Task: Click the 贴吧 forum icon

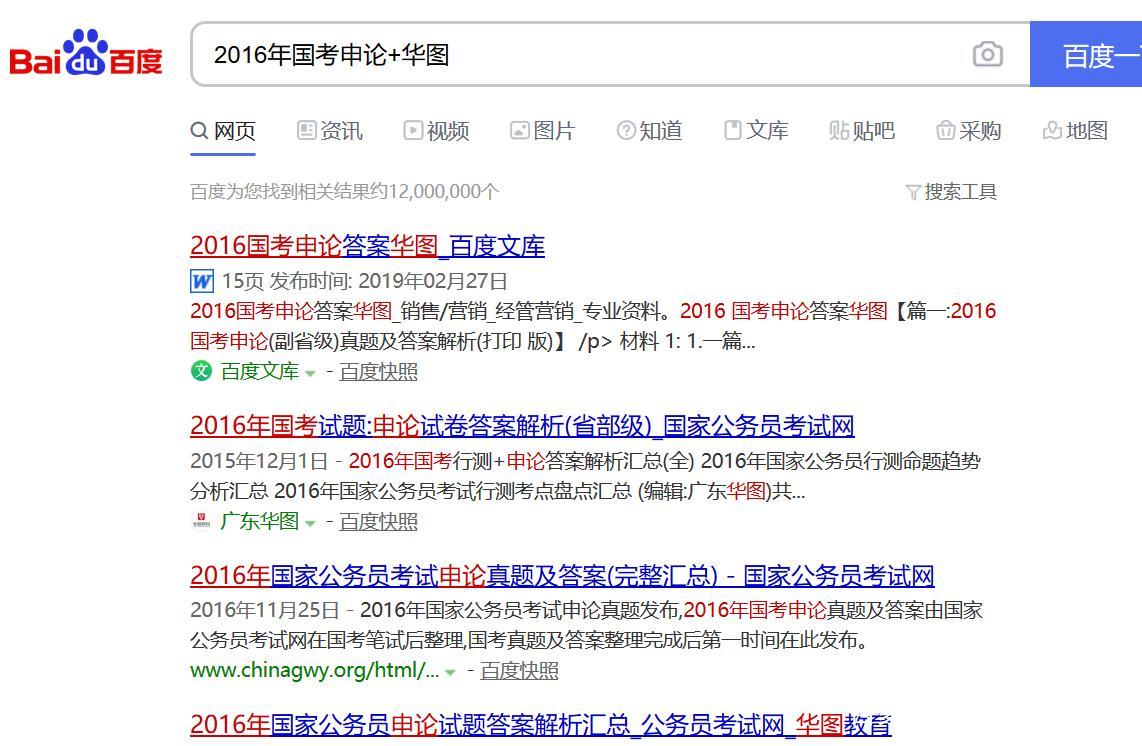Action: coord(838,131)
